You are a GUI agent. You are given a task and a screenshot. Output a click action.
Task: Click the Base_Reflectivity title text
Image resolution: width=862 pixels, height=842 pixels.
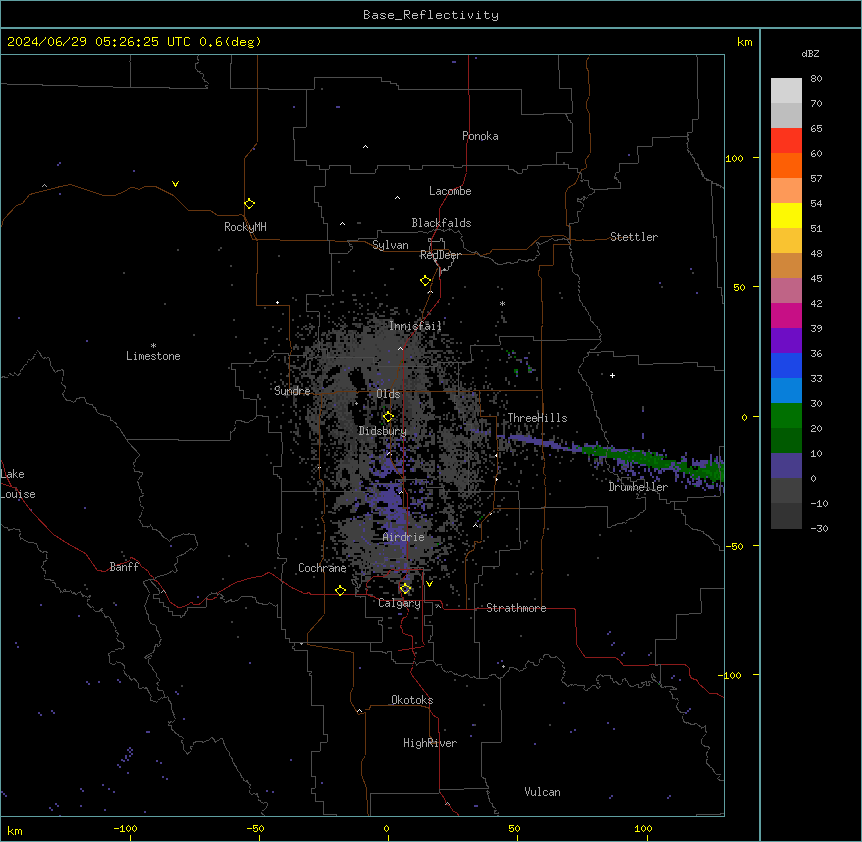(431, 15)
